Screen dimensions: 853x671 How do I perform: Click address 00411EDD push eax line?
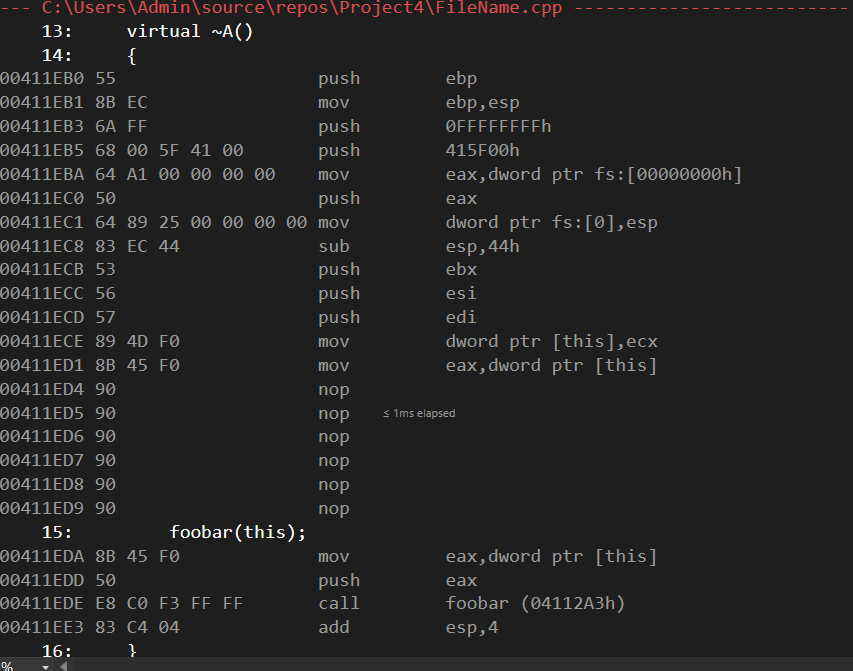pos(238,581)
